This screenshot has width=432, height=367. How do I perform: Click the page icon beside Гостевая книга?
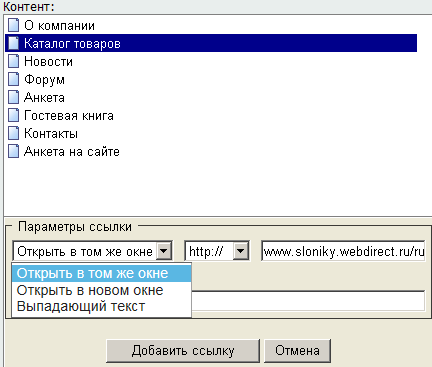coord(14,115)
